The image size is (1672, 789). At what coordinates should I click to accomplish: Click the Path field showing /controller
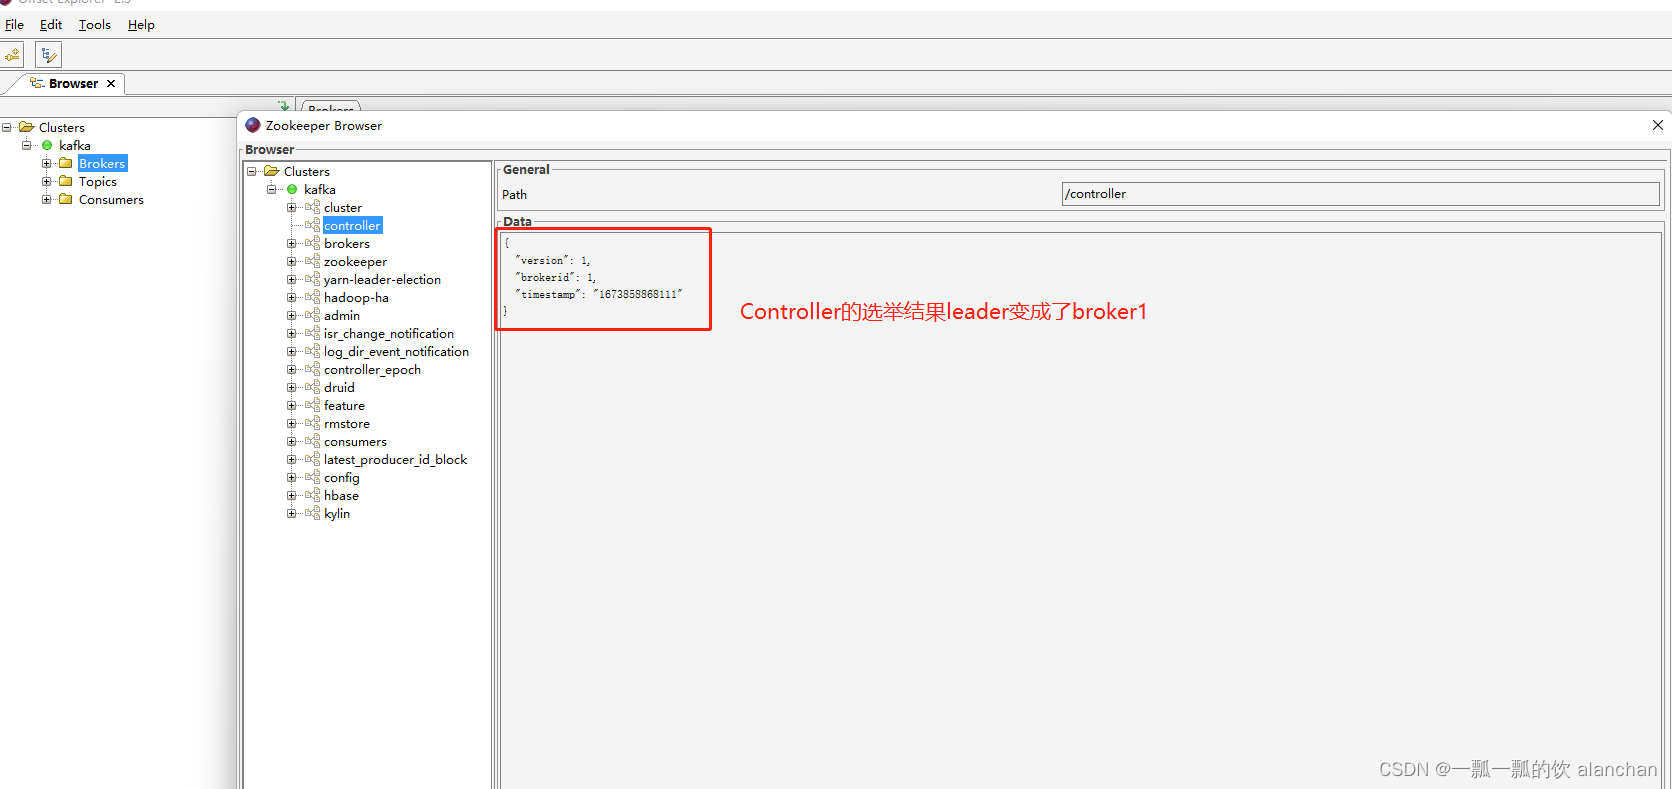tap(1360, 194)
